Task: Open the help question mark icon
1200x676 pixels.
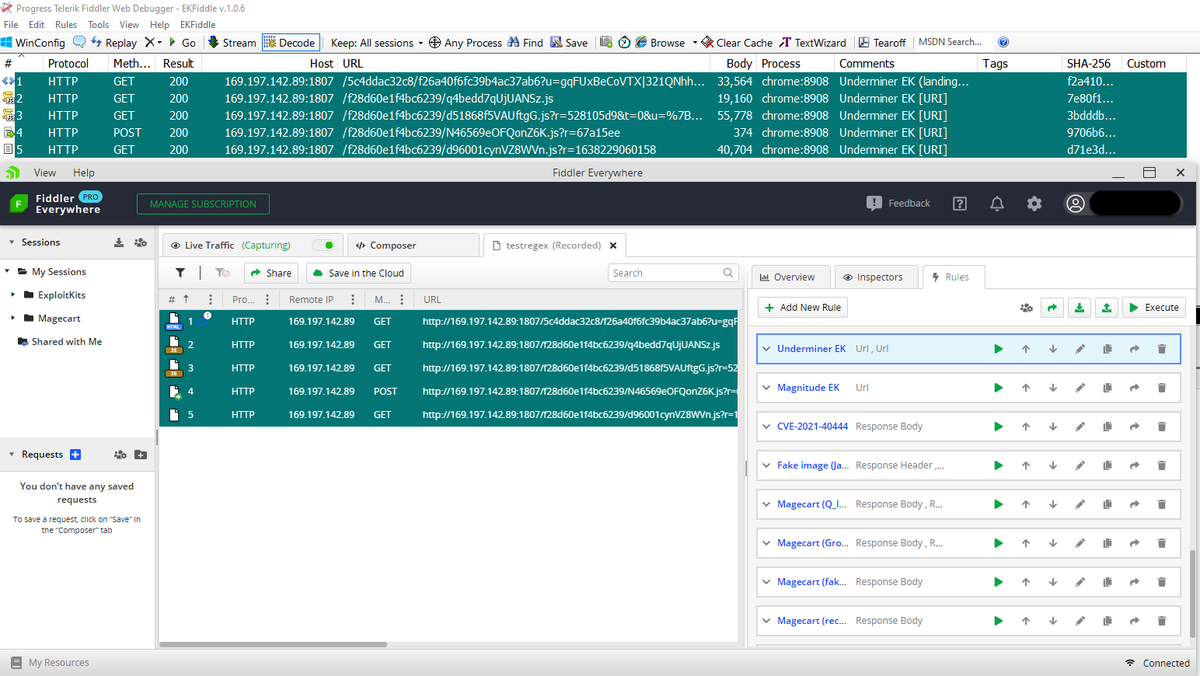Action: click(960, 204)
